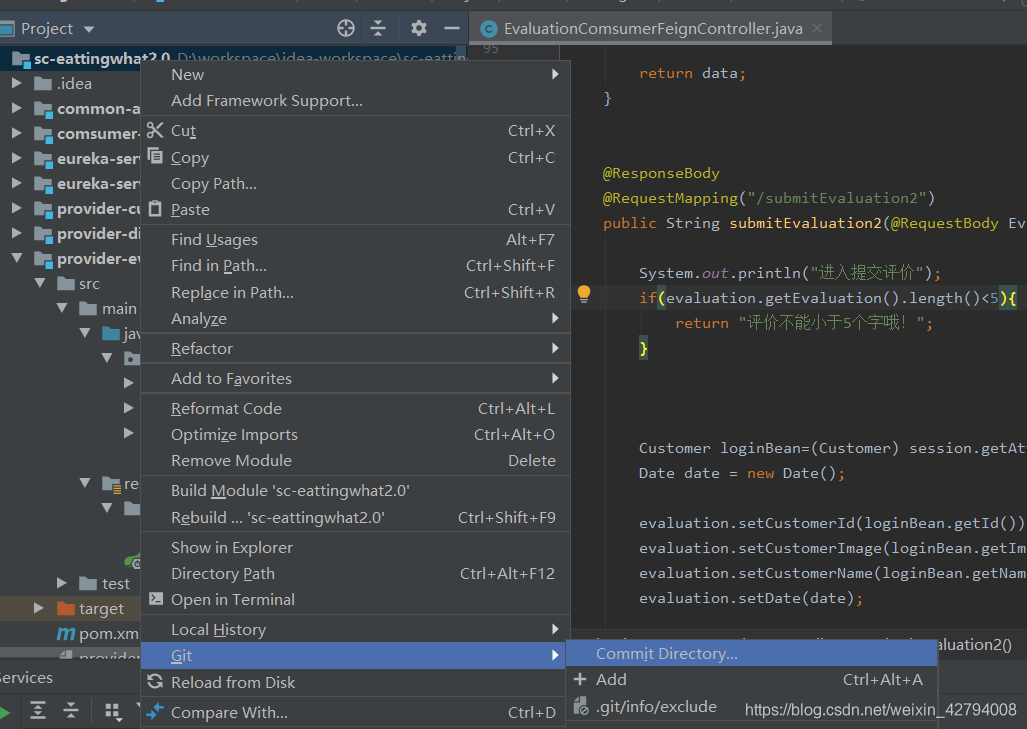This screenshot has height=729, width=1027.
Task: Click the Services group-by icon
Action: 113,711
